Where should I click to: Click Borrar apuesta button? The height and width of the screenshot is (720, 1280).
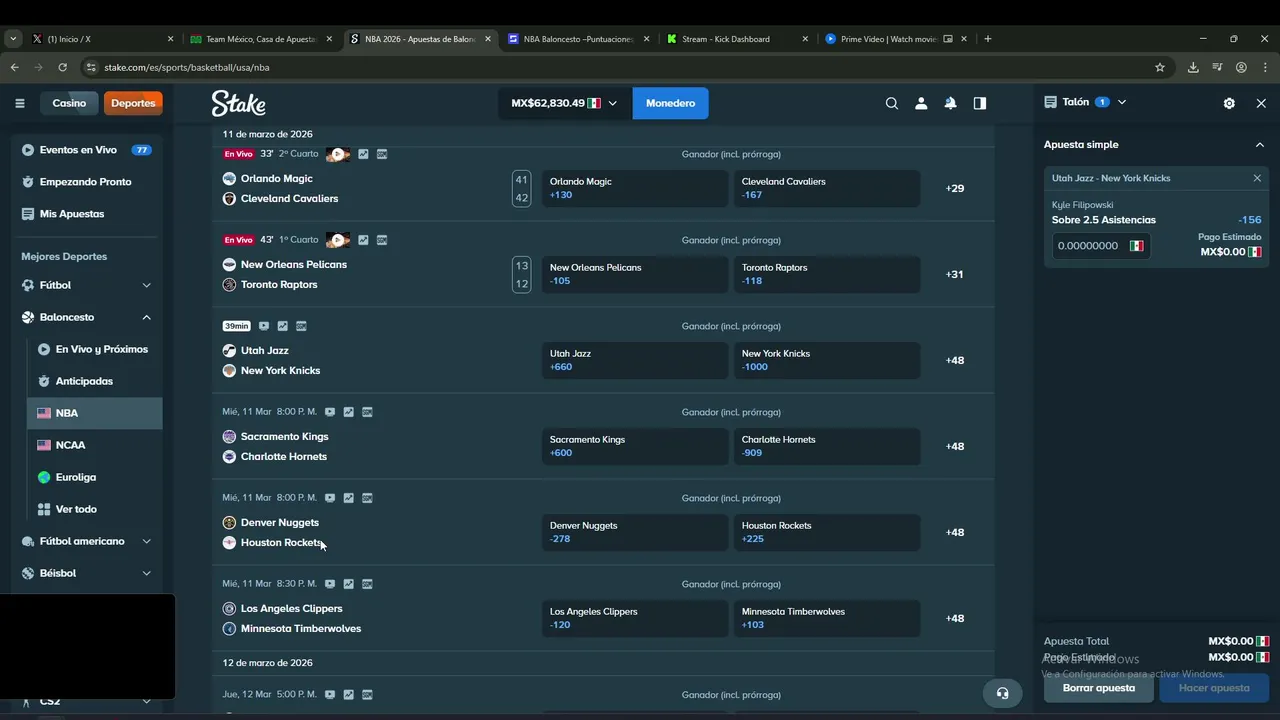(1099, 688)
